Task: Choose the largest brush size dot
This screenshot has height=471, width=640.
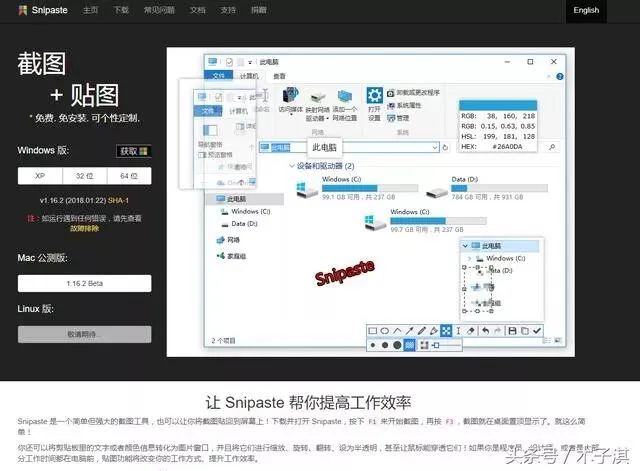Action: click(397, 345)
